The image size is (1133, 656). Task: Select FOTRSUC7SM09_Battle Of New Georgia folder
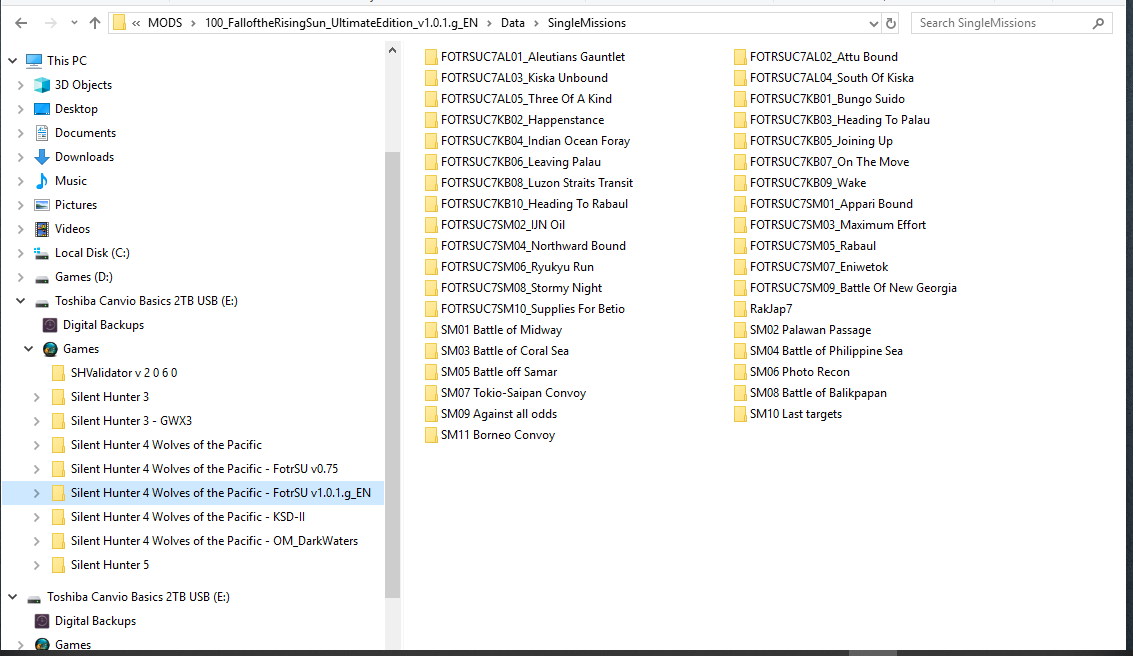coord(853,288)
